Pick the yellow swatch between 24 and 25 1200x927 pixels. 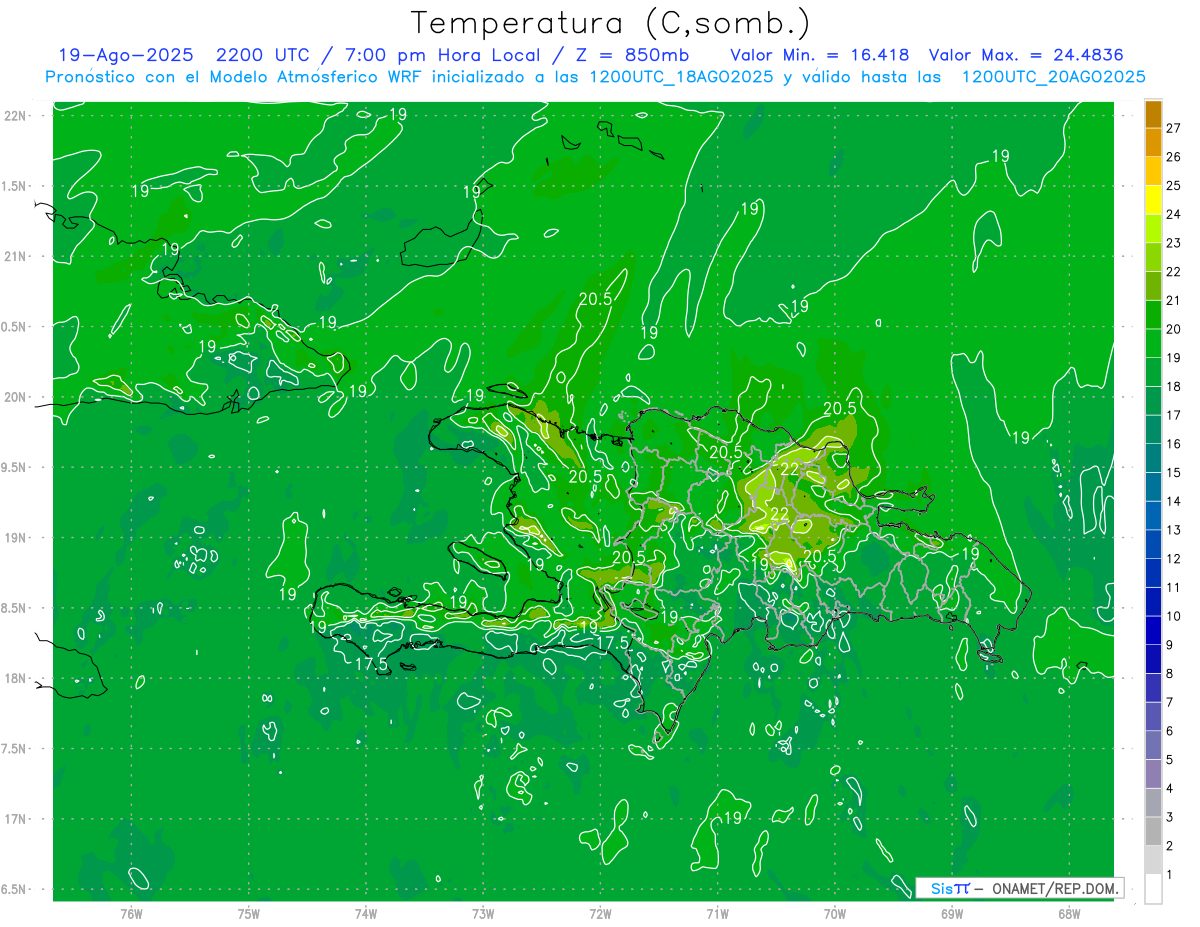click(x=1153, y=200)
